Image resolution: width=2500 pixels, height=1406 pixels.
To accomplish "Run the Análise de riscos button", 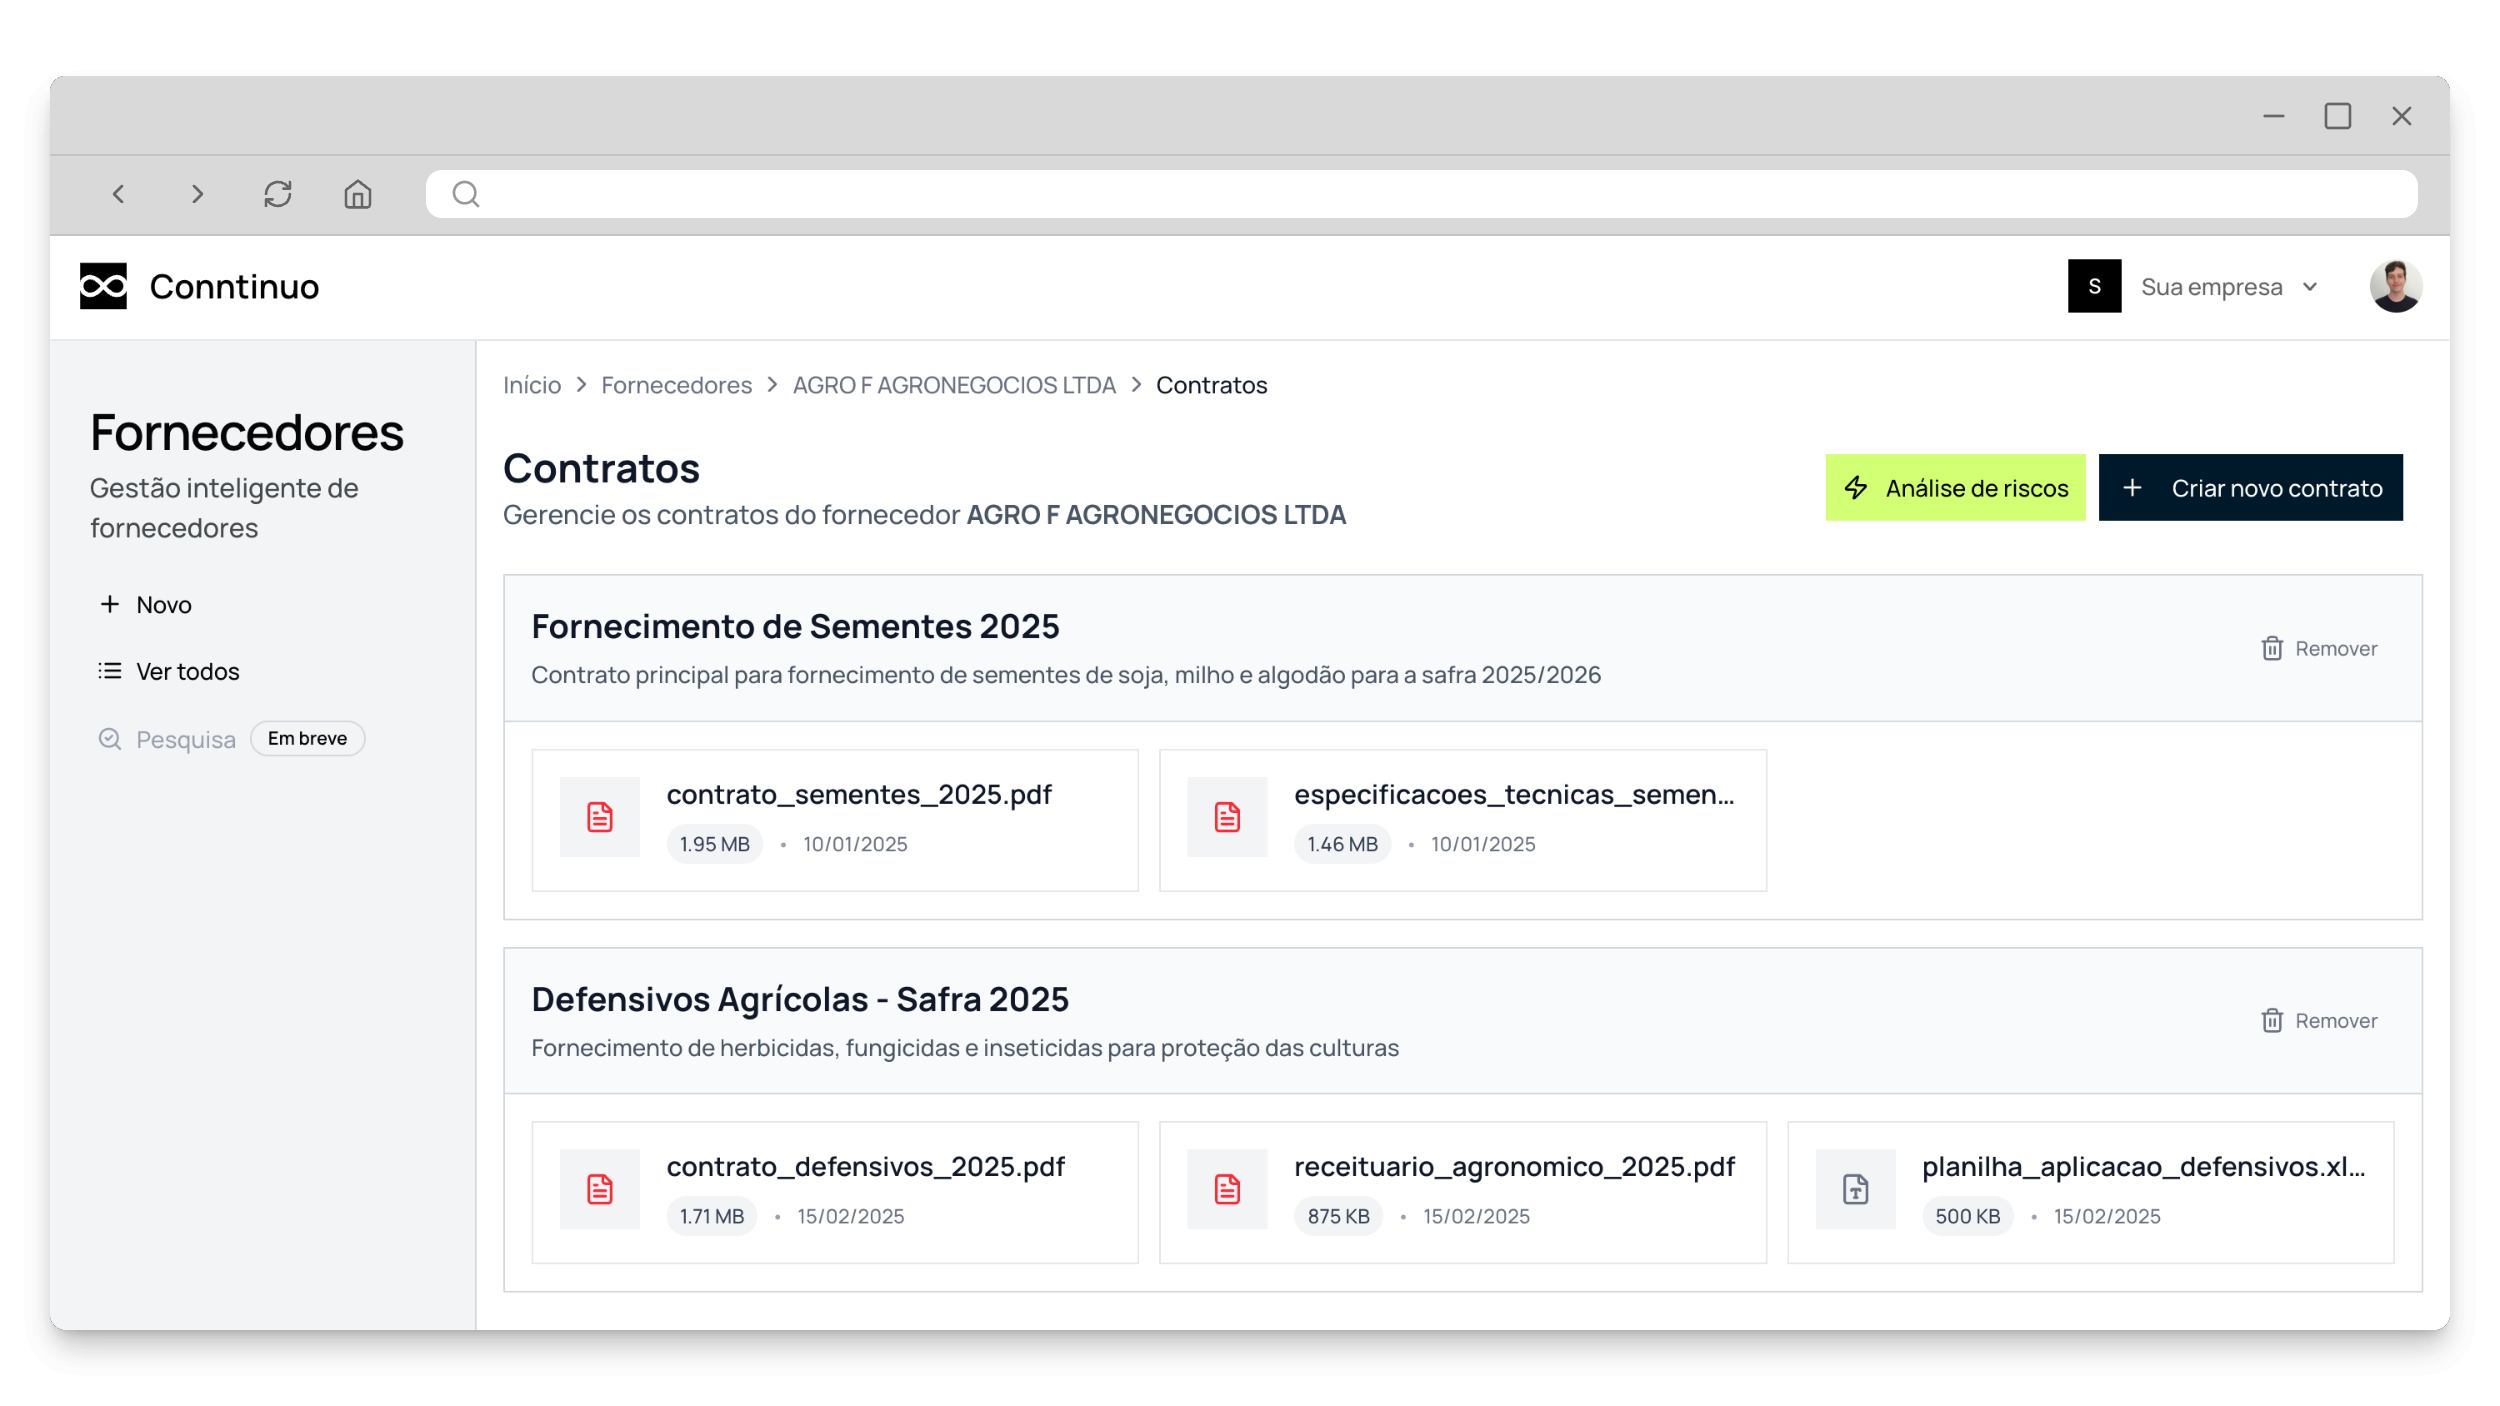I will click(1955, 488).
